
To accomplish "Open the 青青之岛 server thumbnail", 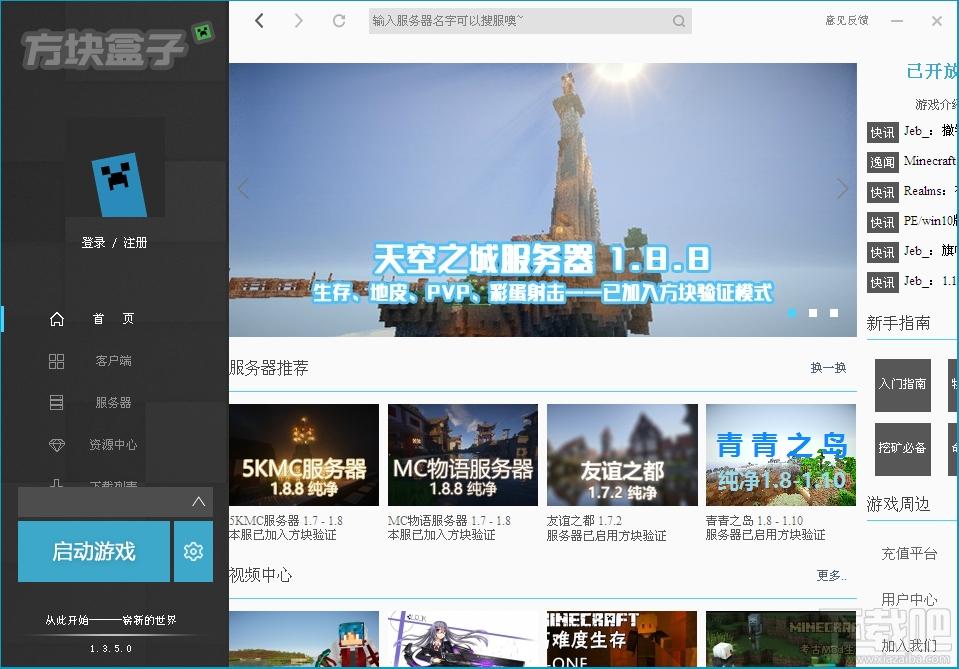I will [781, 454].
